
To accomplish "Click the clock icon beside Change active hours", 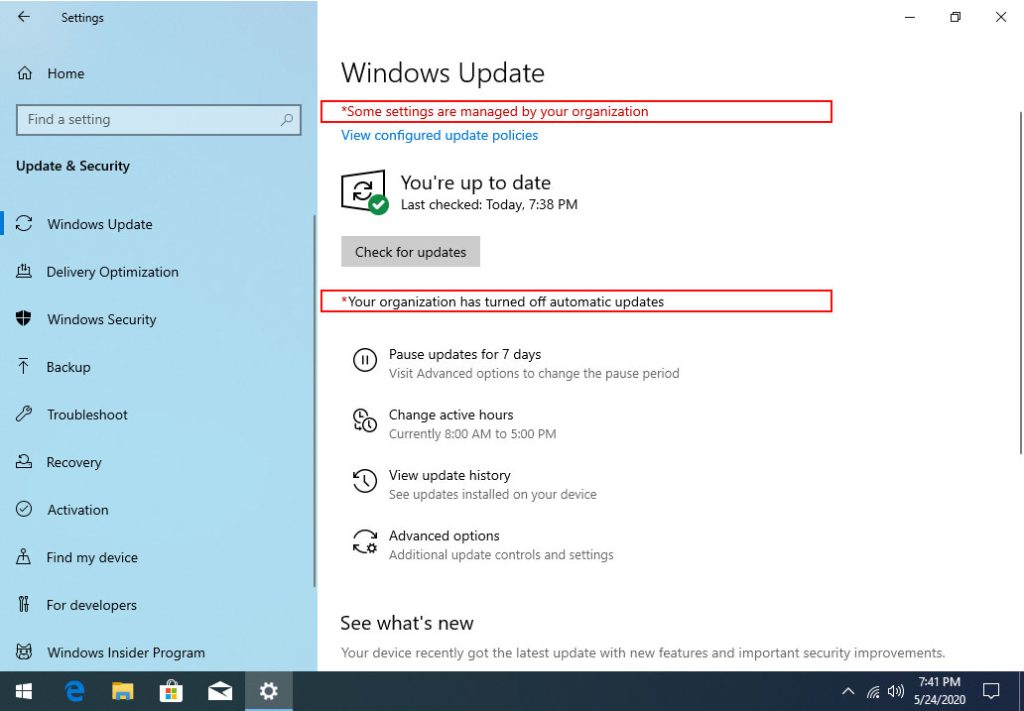I will tap(364, 420).
